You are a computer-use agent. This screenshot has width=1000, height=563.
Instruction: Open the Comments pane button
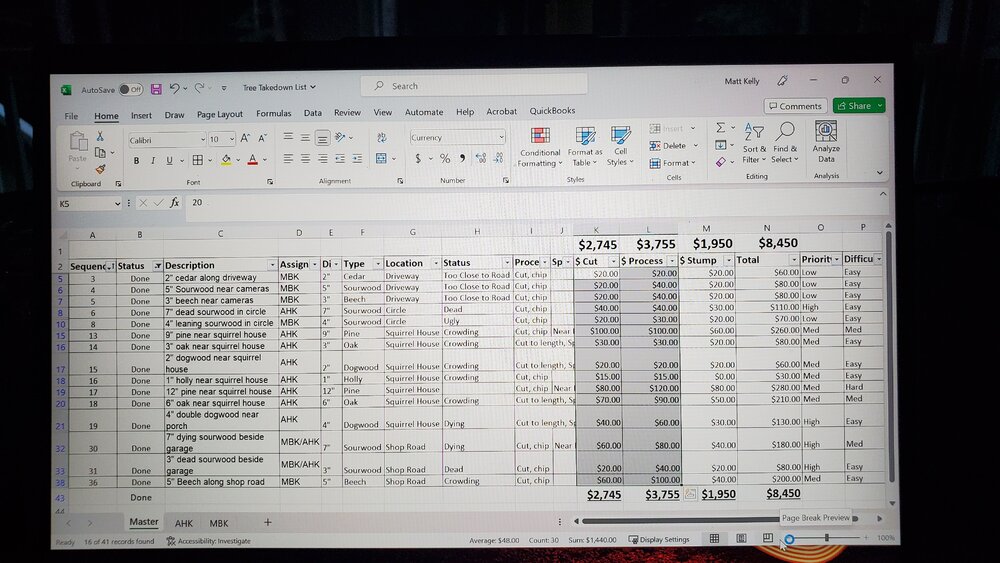[795, 106]
